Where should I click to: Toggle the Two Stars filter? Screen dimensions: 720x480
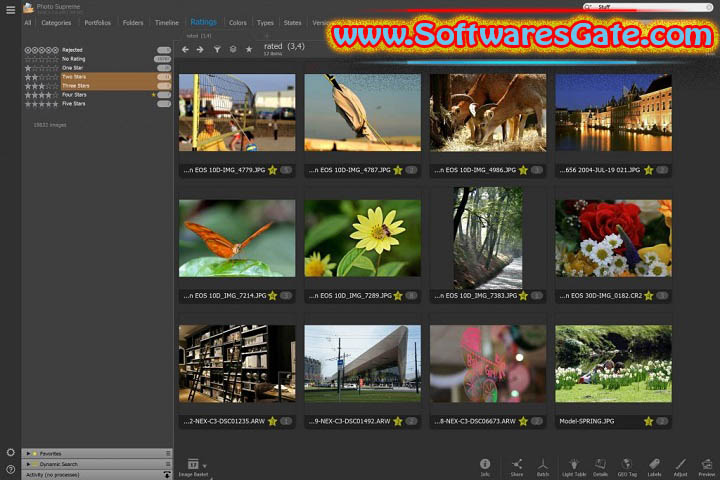coord(97,77)
